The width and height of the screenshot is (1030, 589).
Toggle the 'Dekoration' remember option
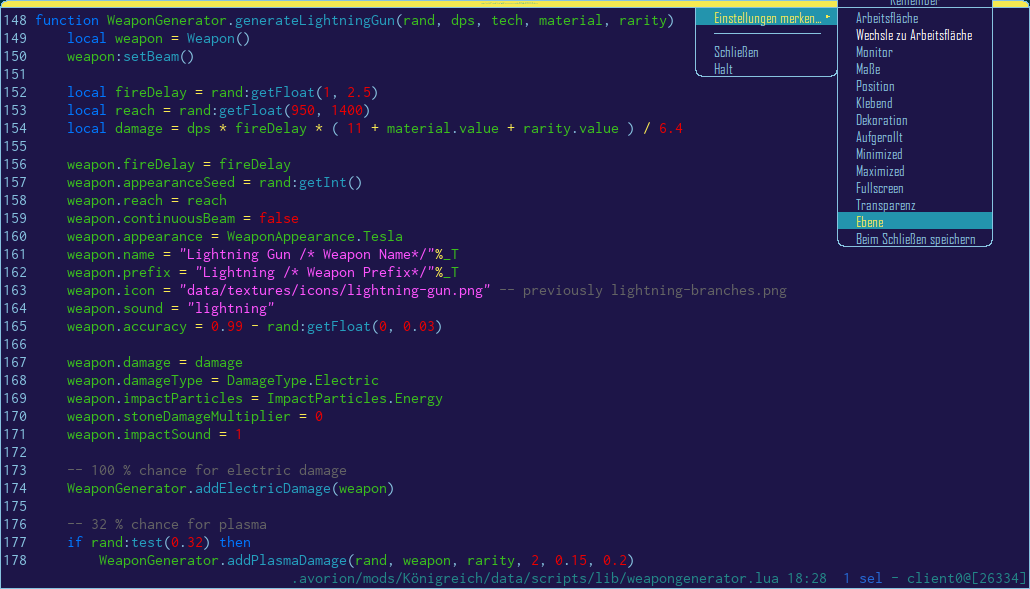point(882,120)
